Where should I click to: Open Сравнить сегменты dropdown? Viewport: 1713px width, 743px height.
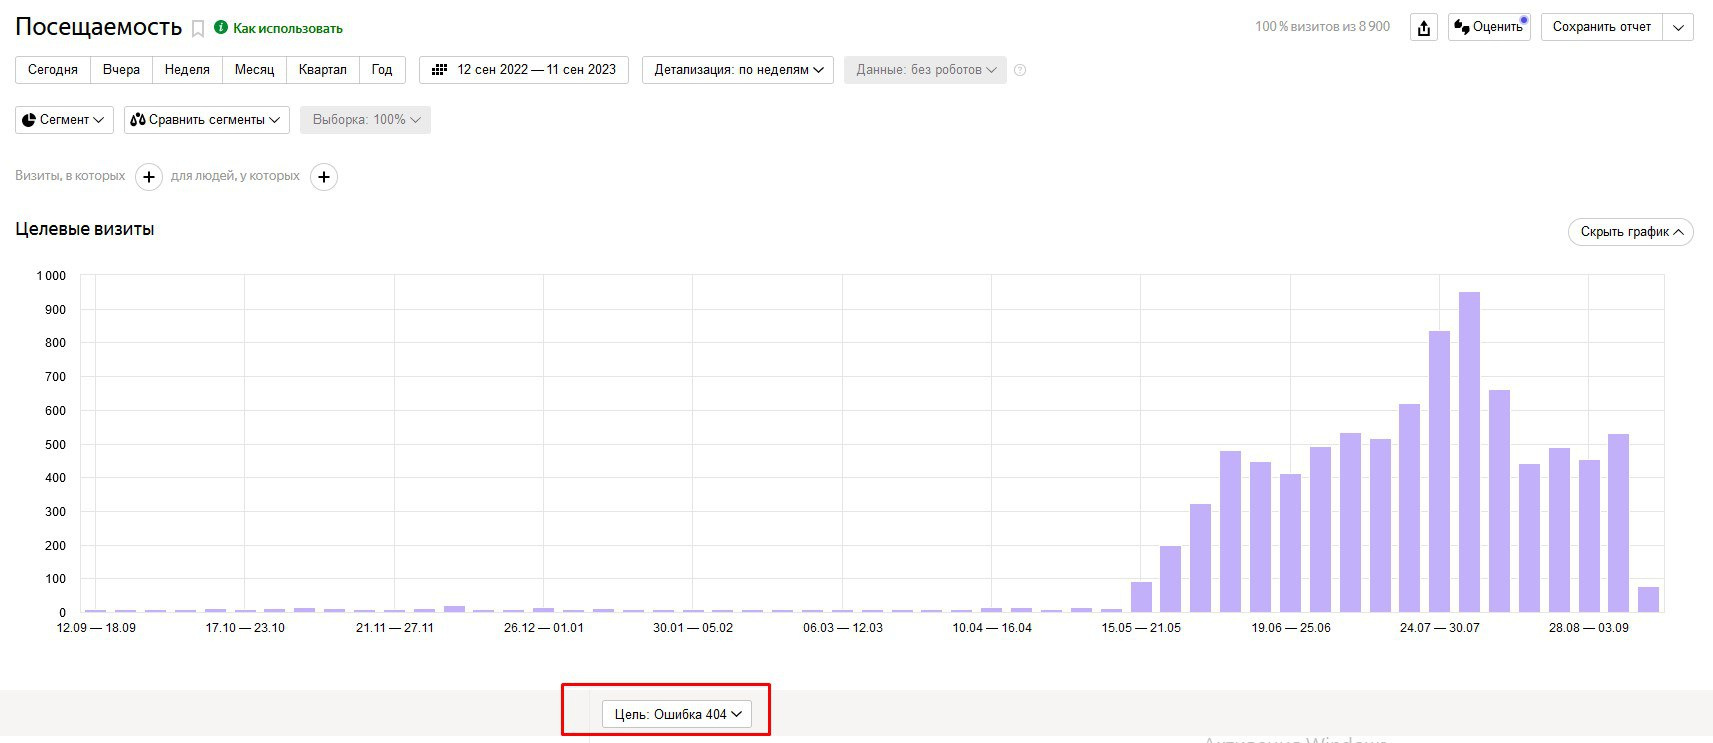click(207, 120)
